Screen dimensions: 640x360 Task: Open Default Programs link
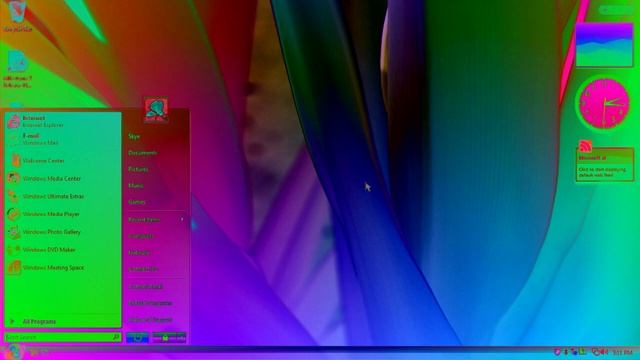point(150,303)
